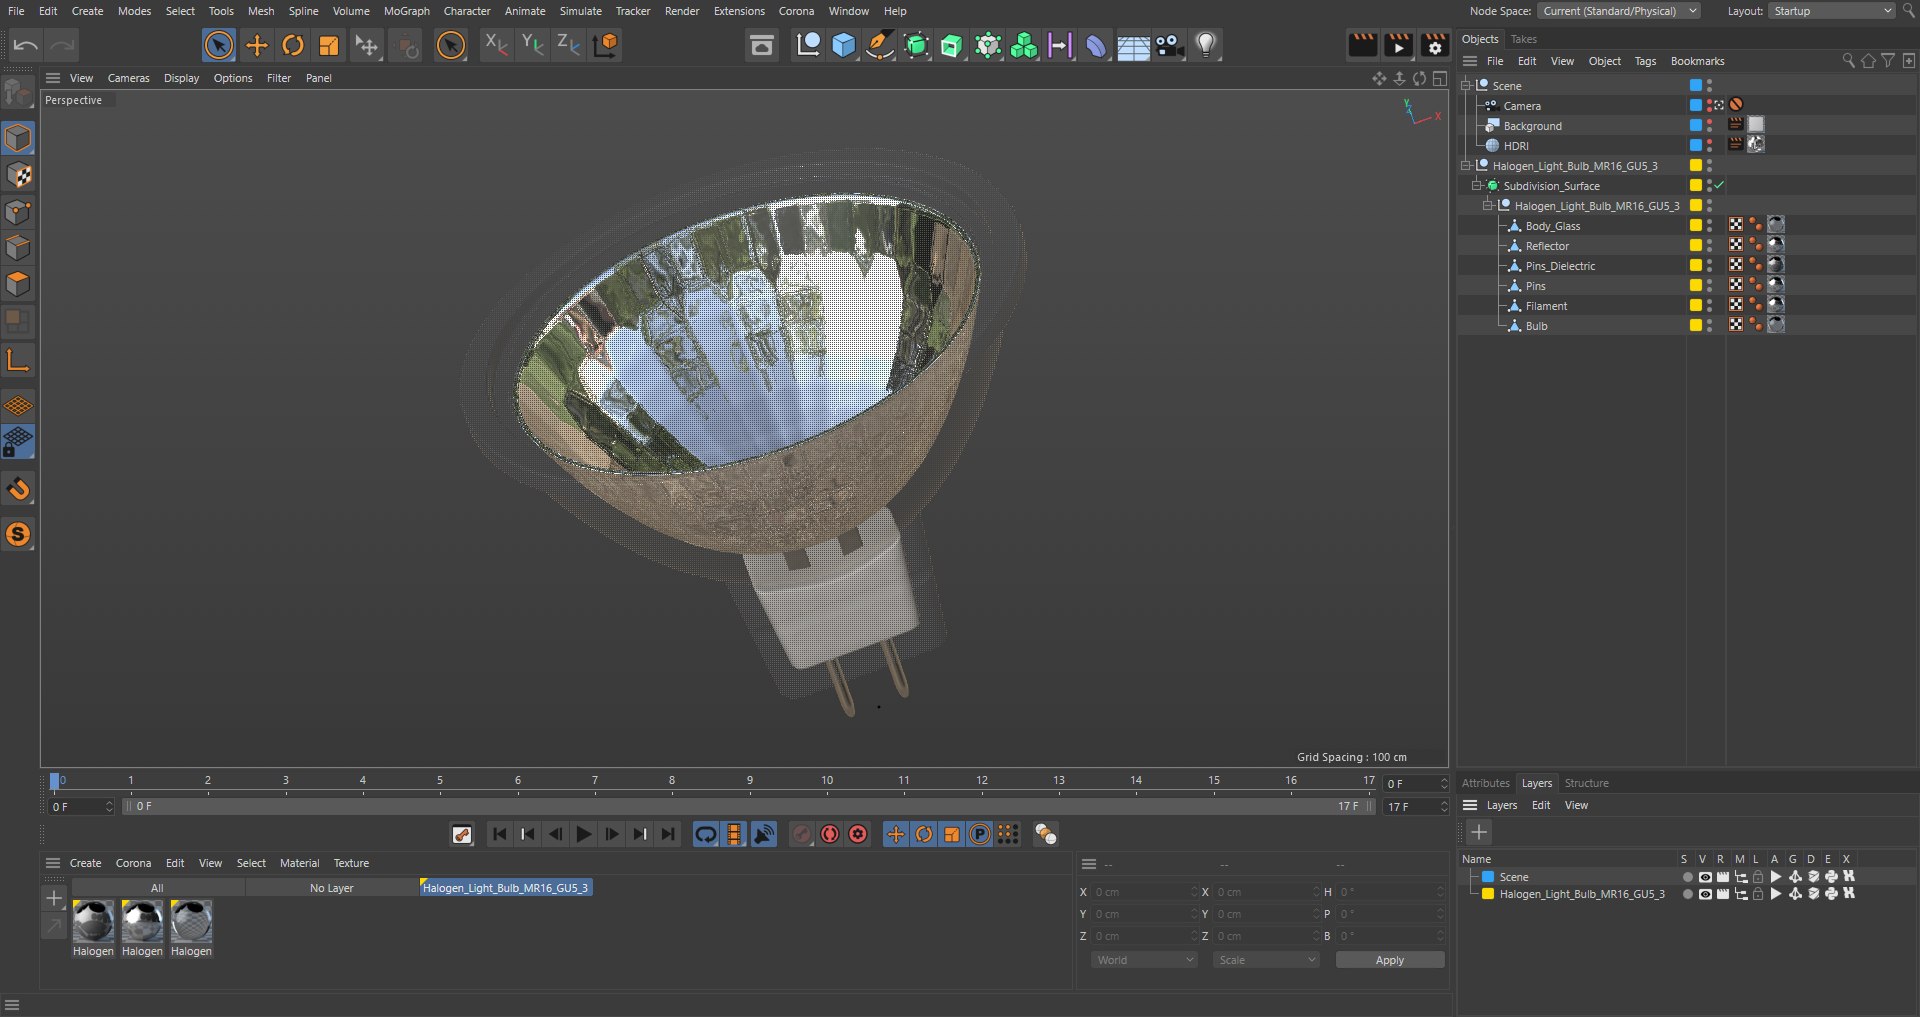Click the Undo arrow icon
Viewport: 1920px width, 1017px height.
click(26, 45)
